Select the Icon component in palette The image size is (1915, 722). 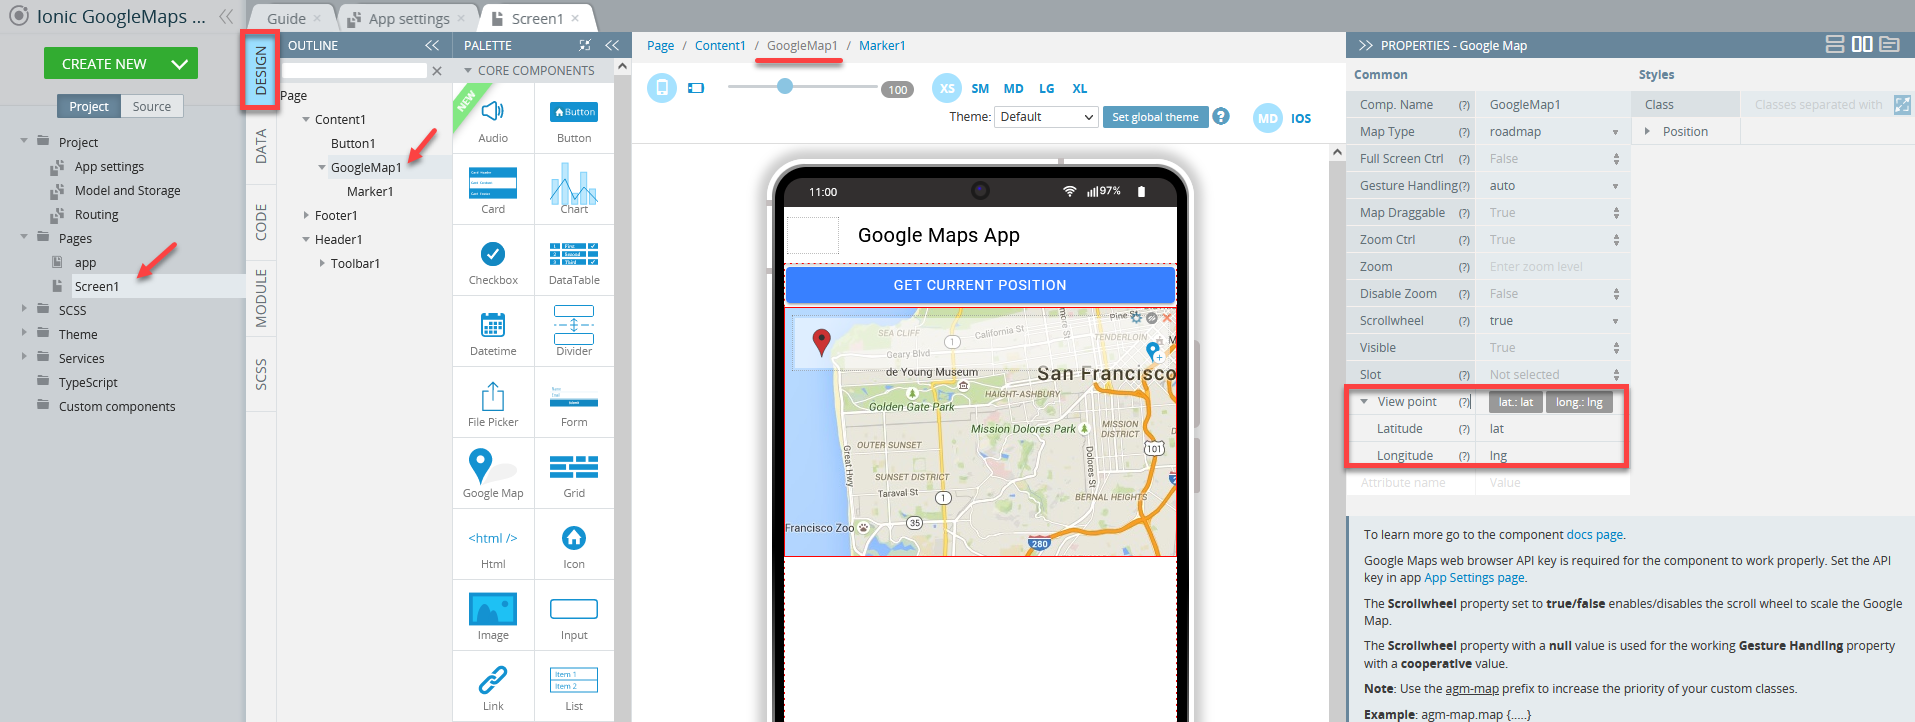[x=574, y=544]
